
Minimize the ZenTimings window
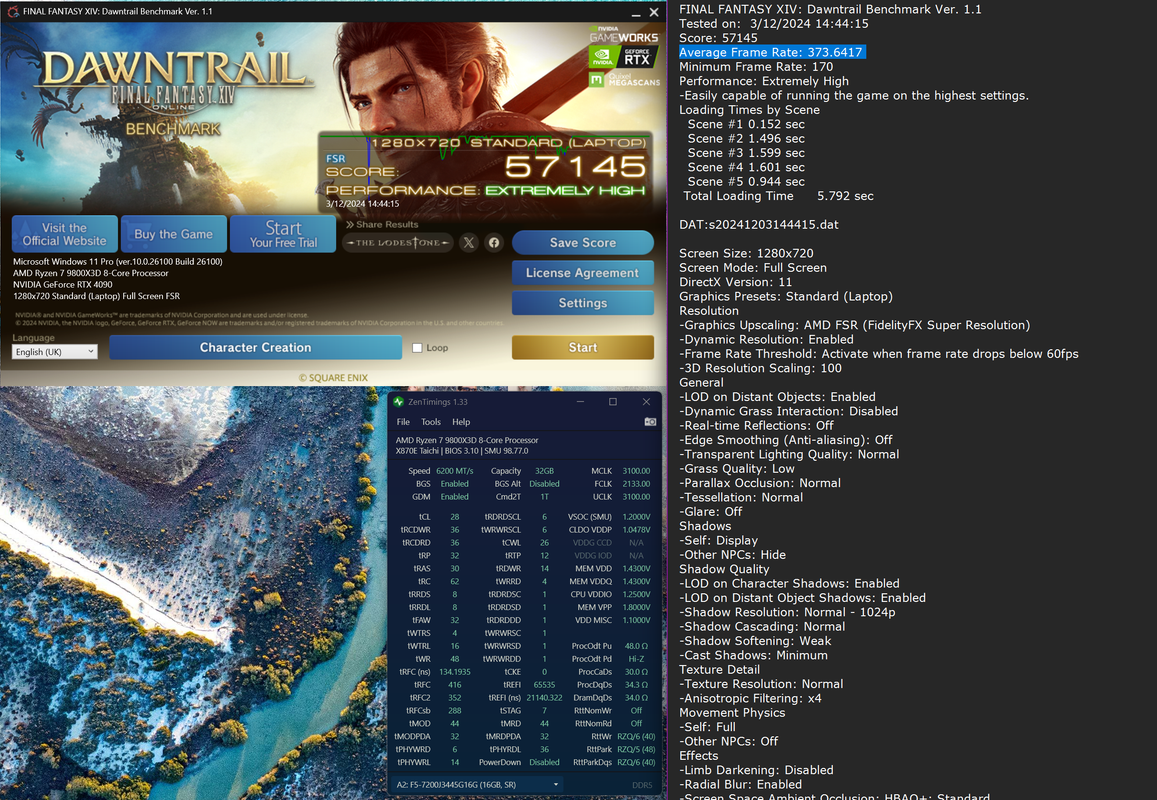click(x=580, y=402)
